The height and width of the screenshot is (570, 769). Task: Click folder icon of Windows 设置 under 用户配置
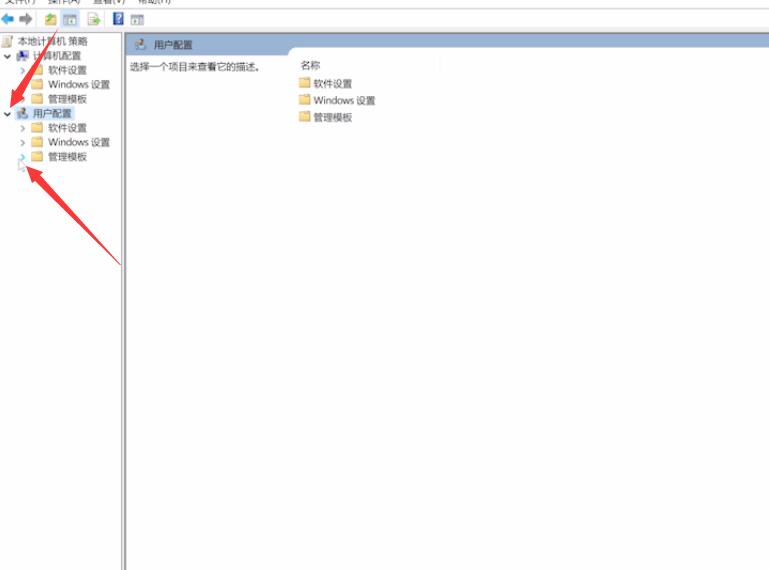click(37, 142)
